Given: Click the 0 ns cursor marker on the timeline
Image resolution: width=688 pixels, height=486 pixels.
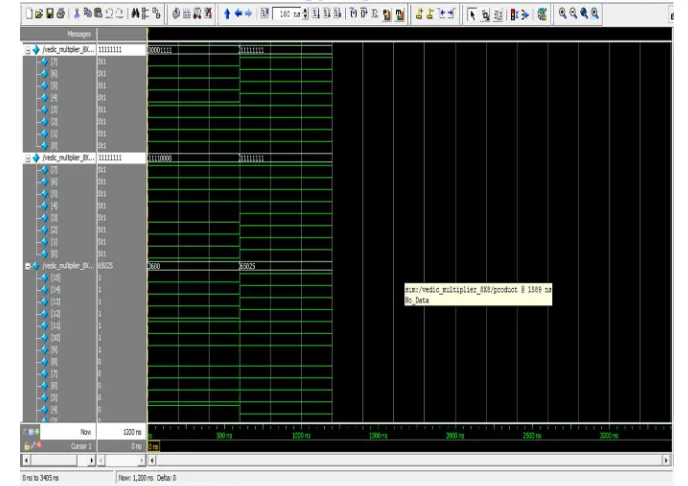Looking at the screenshot, I should point(154,447).
